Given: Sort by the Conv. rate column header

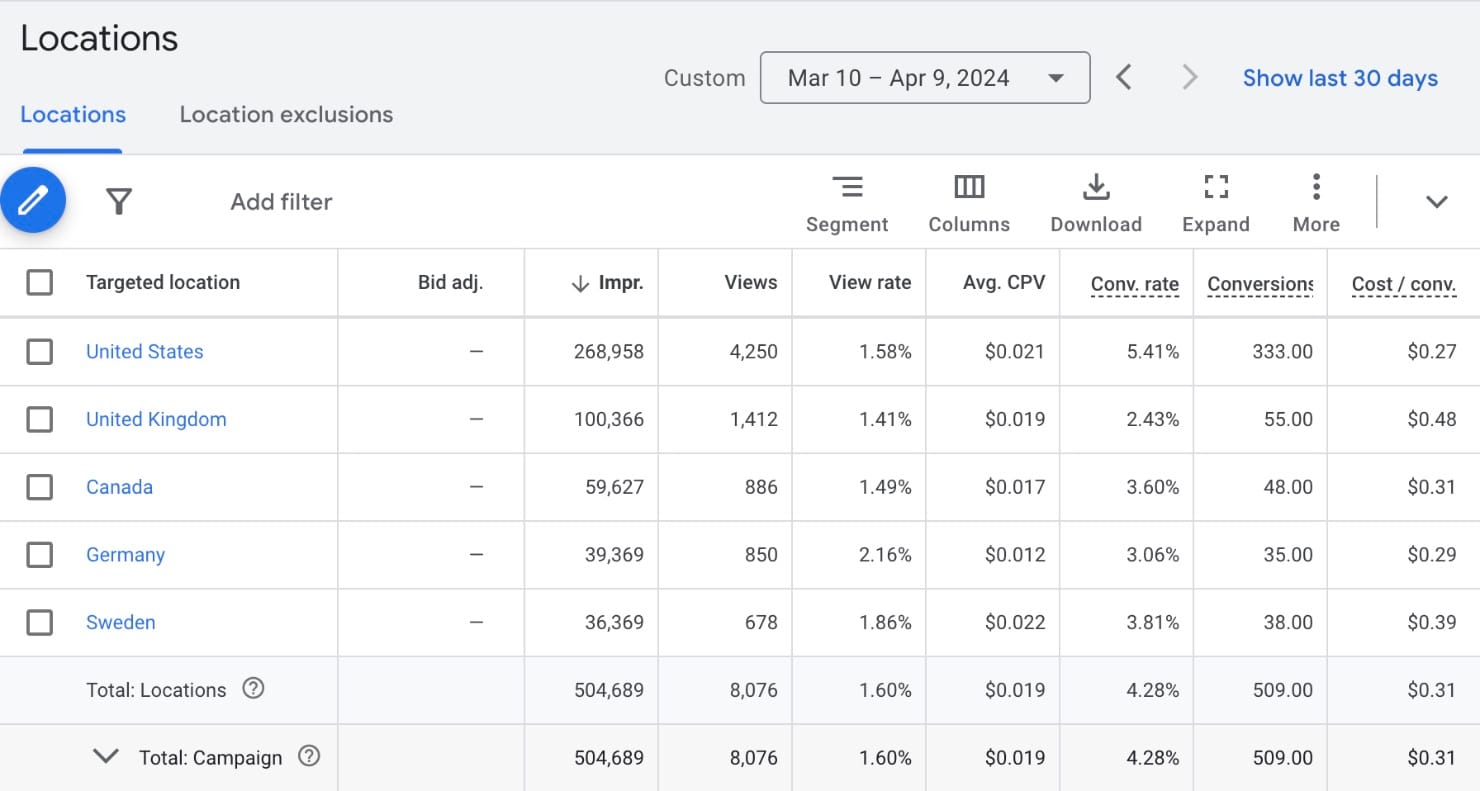Looking at the screenshot, I should point(1134,283).
